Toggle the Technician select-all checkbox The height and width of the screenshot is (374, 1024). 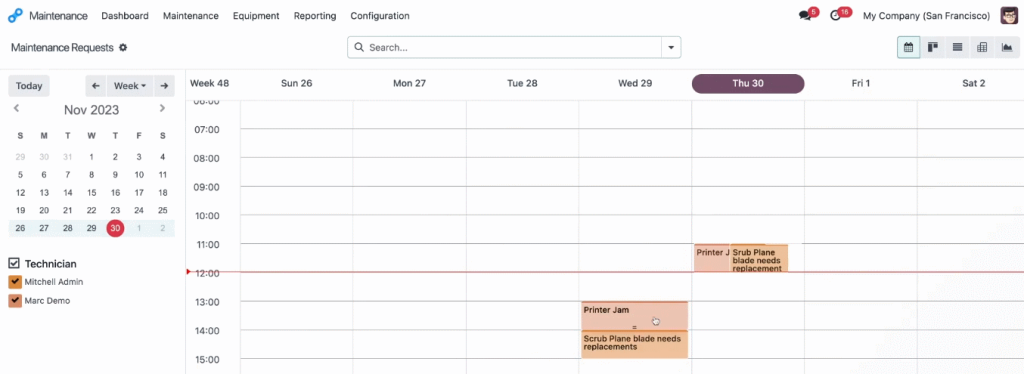14,263
